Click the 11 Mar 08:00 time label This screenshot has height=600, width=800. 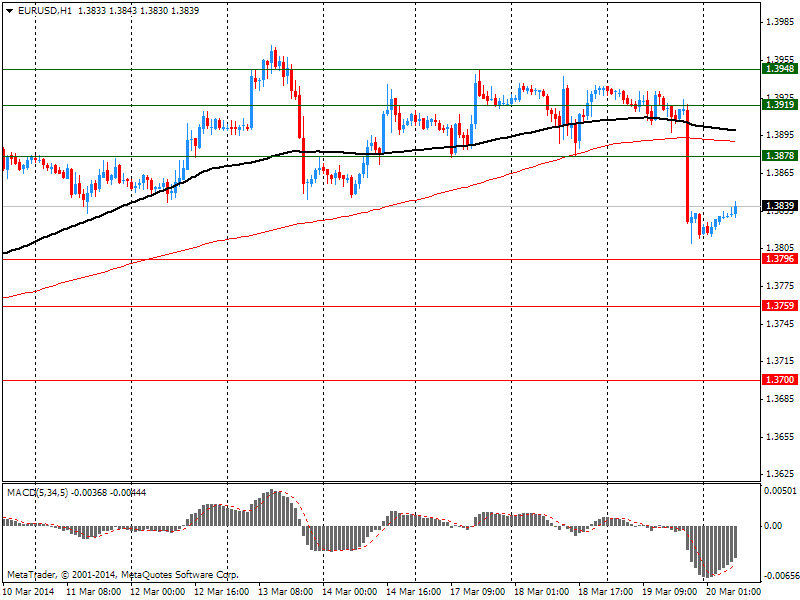(94, 592)
